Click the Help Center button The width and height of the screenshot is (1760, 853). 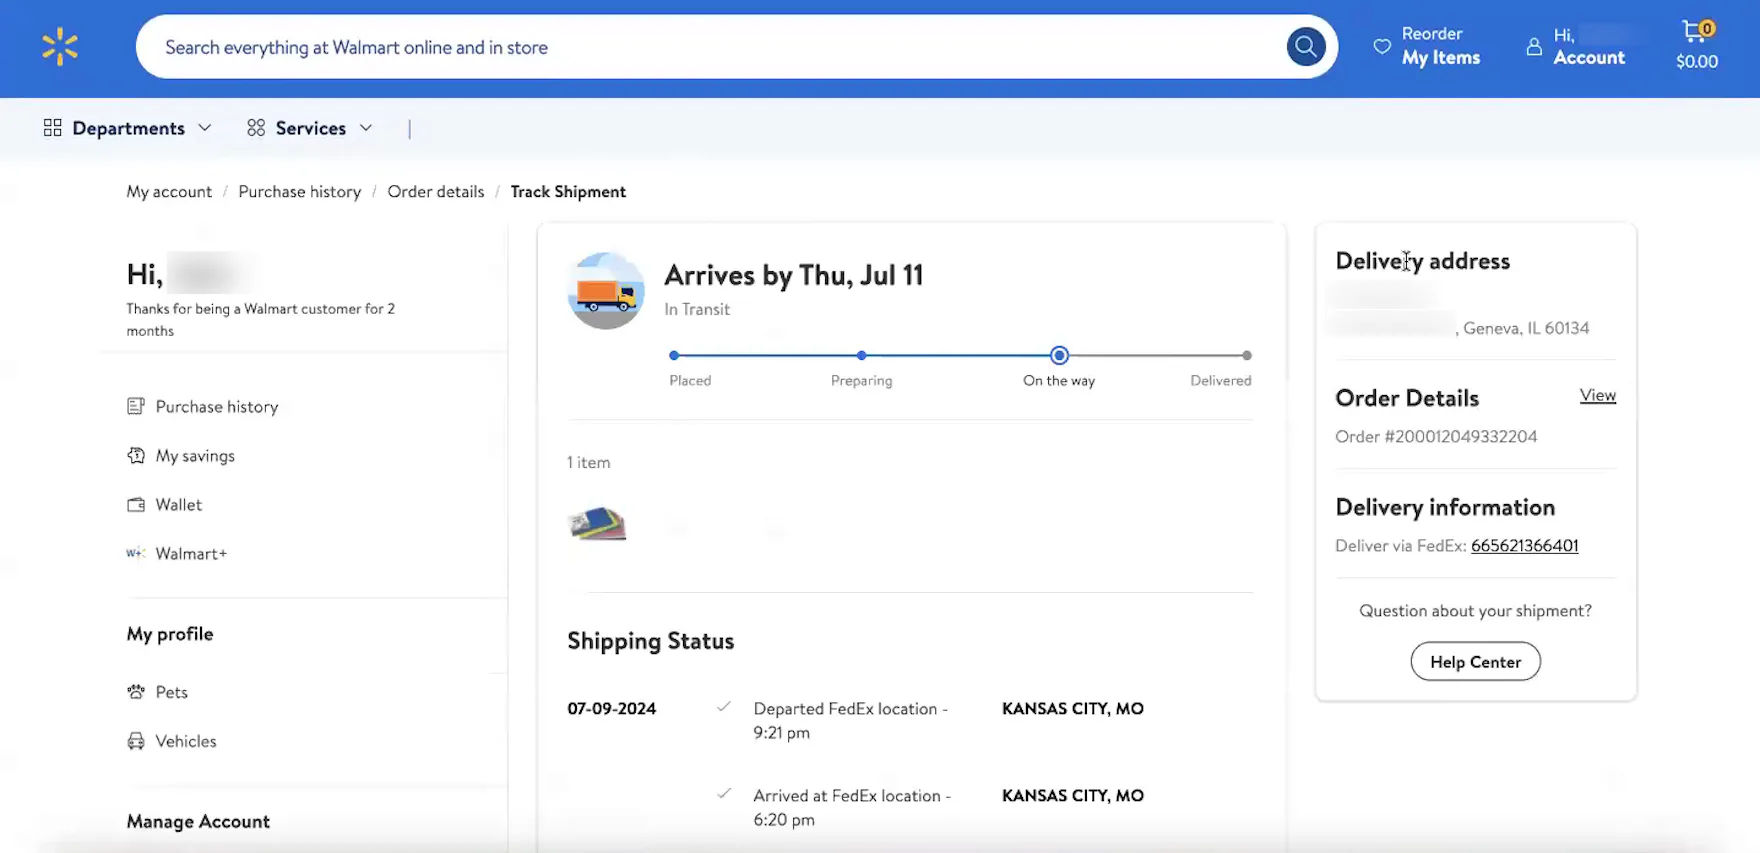point(1475,661)
